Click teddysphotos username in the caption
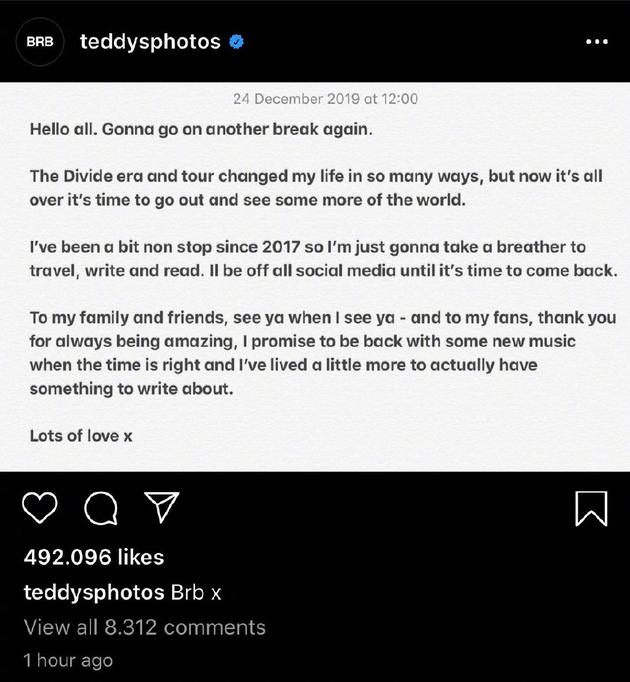The height and width of the screenshot is (682, 630). click(93, 592)
